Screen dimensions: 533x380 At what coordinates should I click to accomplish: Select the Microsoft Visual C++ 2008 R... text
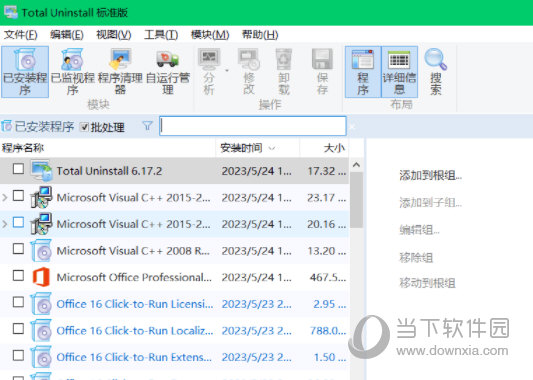click(133, 251)
